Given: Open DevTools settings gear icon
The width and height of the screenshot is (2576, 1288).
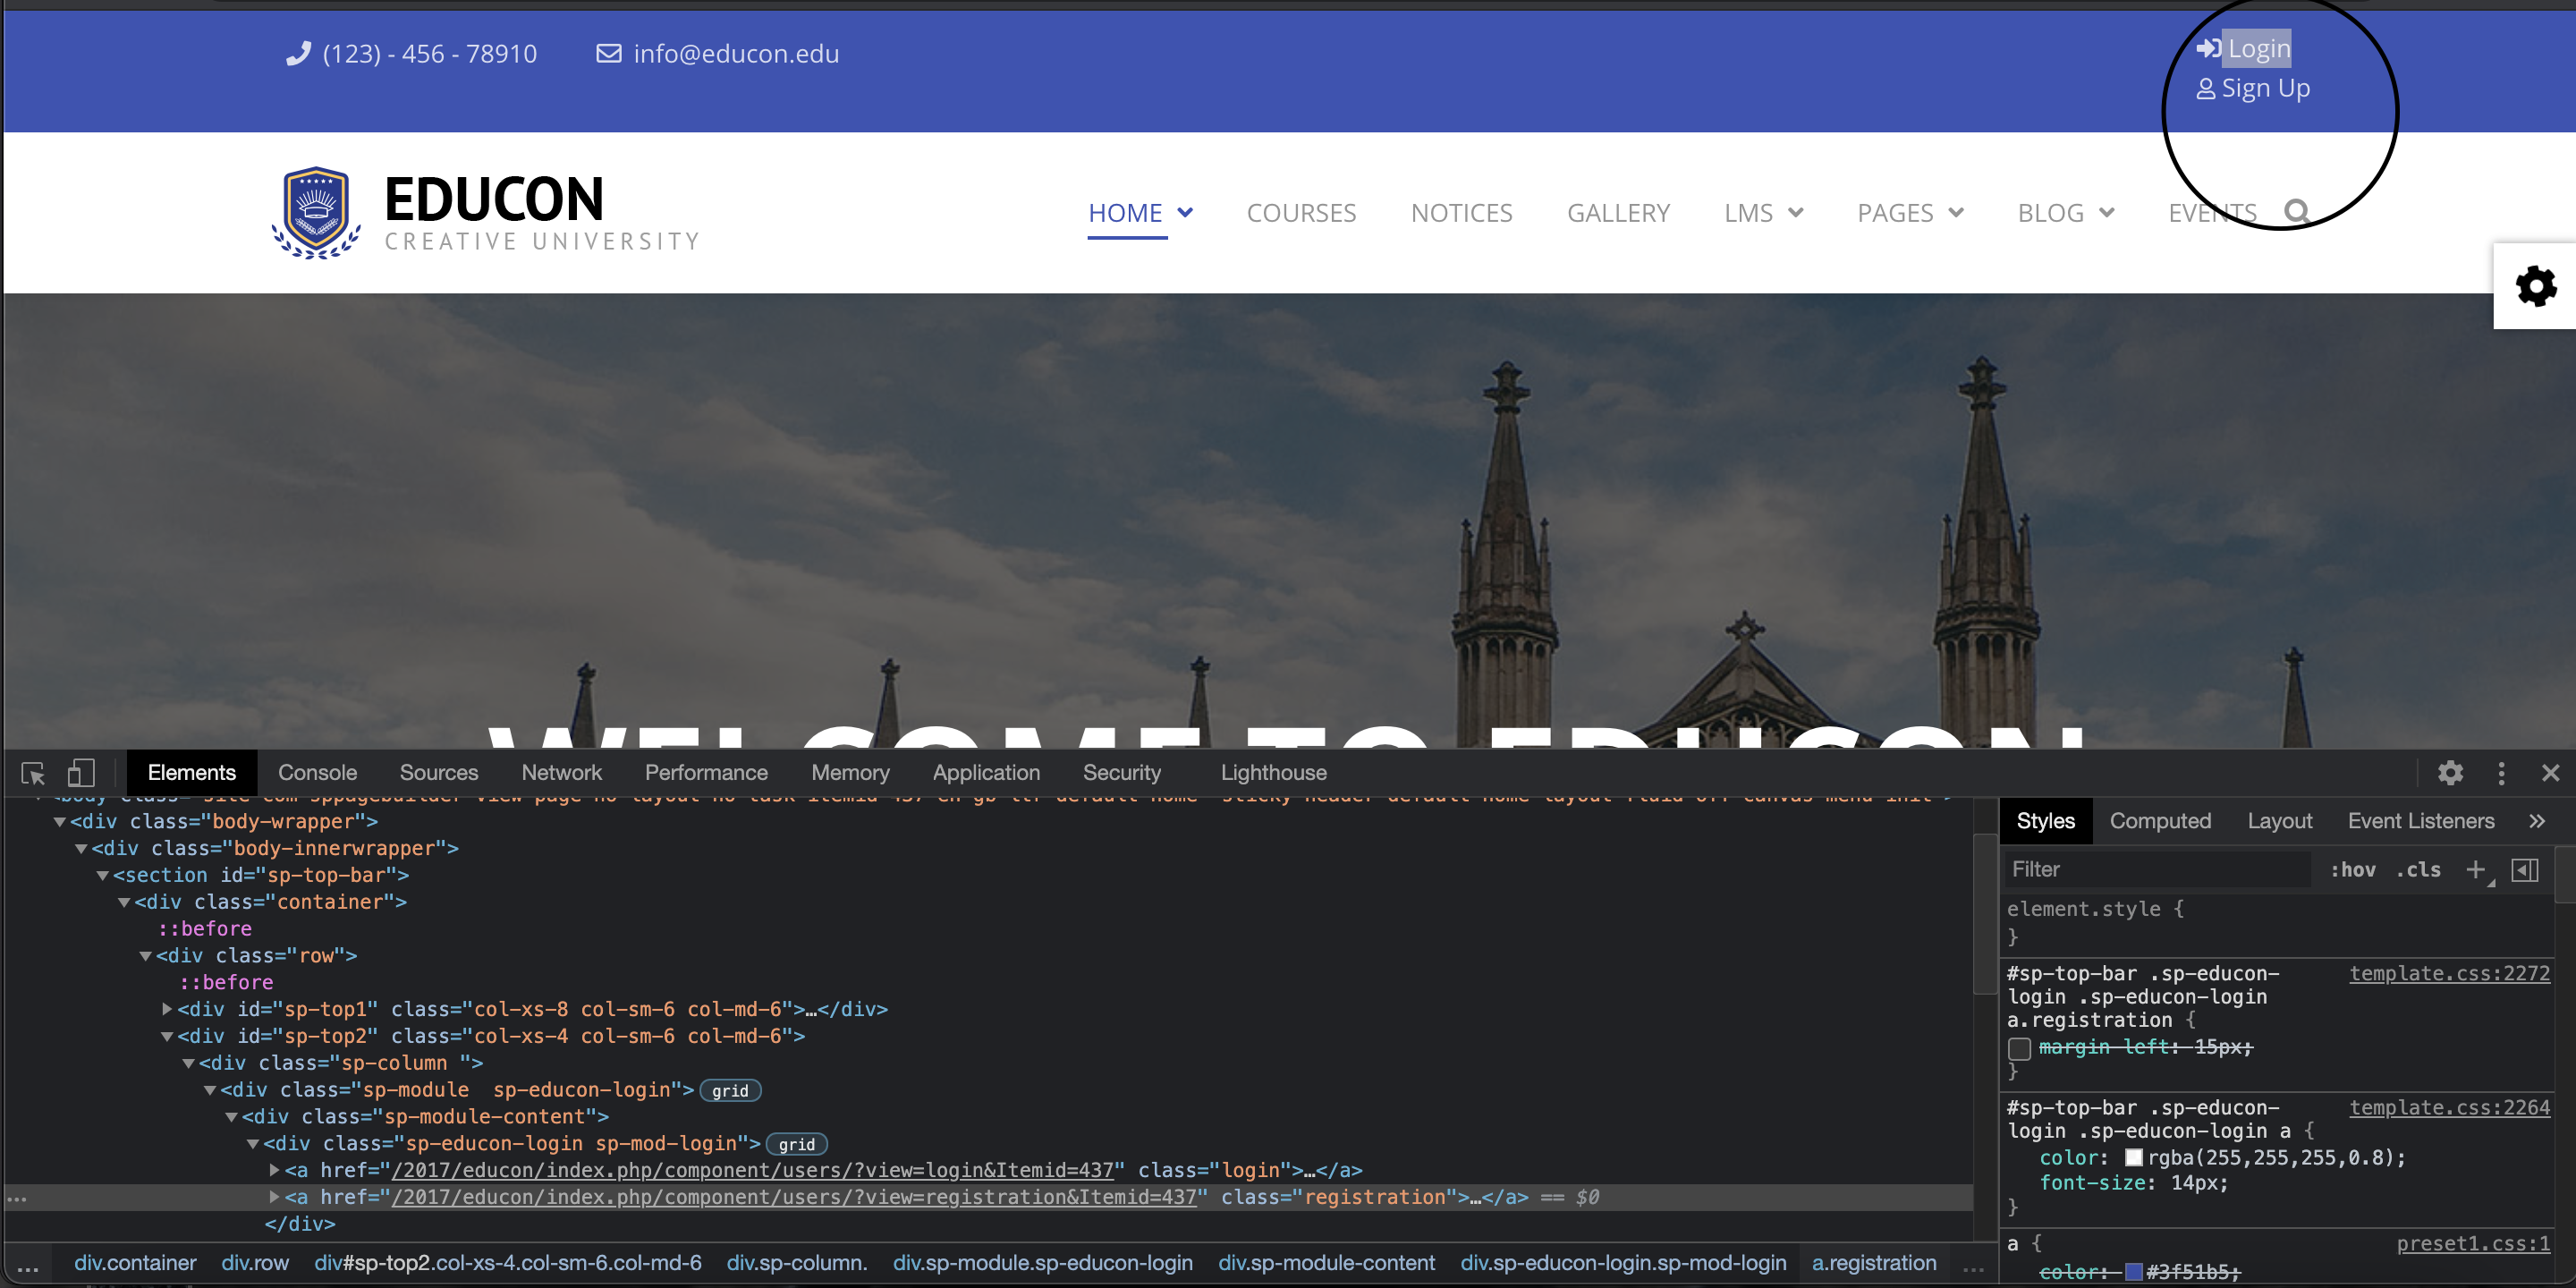Looking at the screenshot, I should 2449,773.
